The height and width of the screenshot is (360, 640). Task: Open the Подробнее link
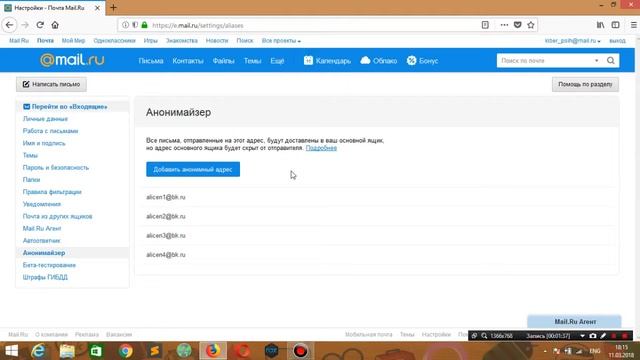pos(321,148)
